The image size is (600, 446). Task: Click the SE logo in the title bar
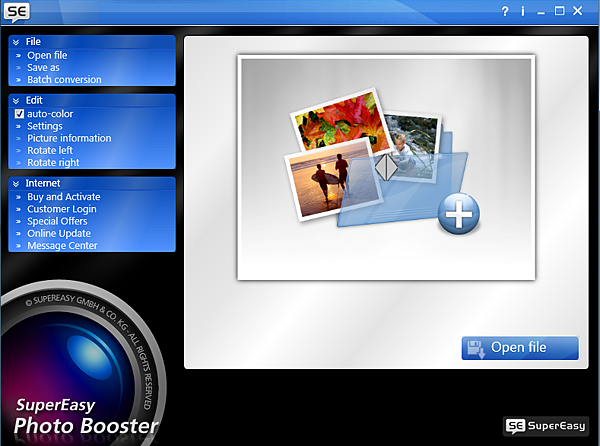pos(16,12)
